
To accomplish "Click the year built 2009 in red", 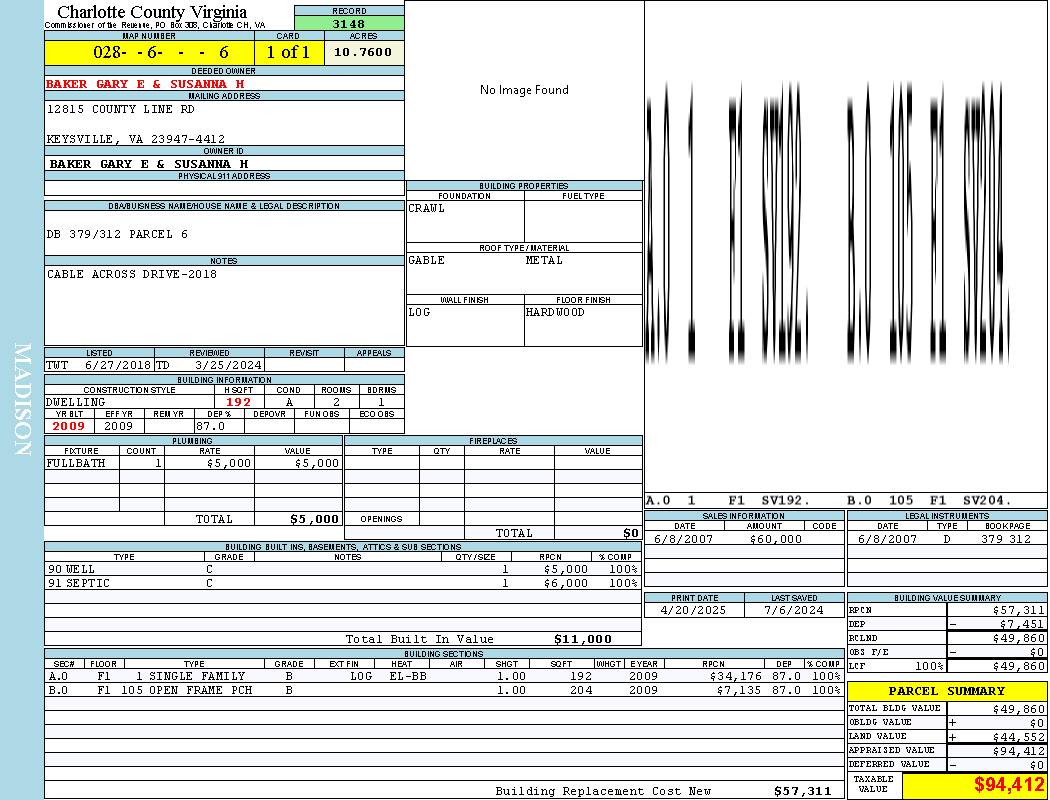I will pos(69,426).
